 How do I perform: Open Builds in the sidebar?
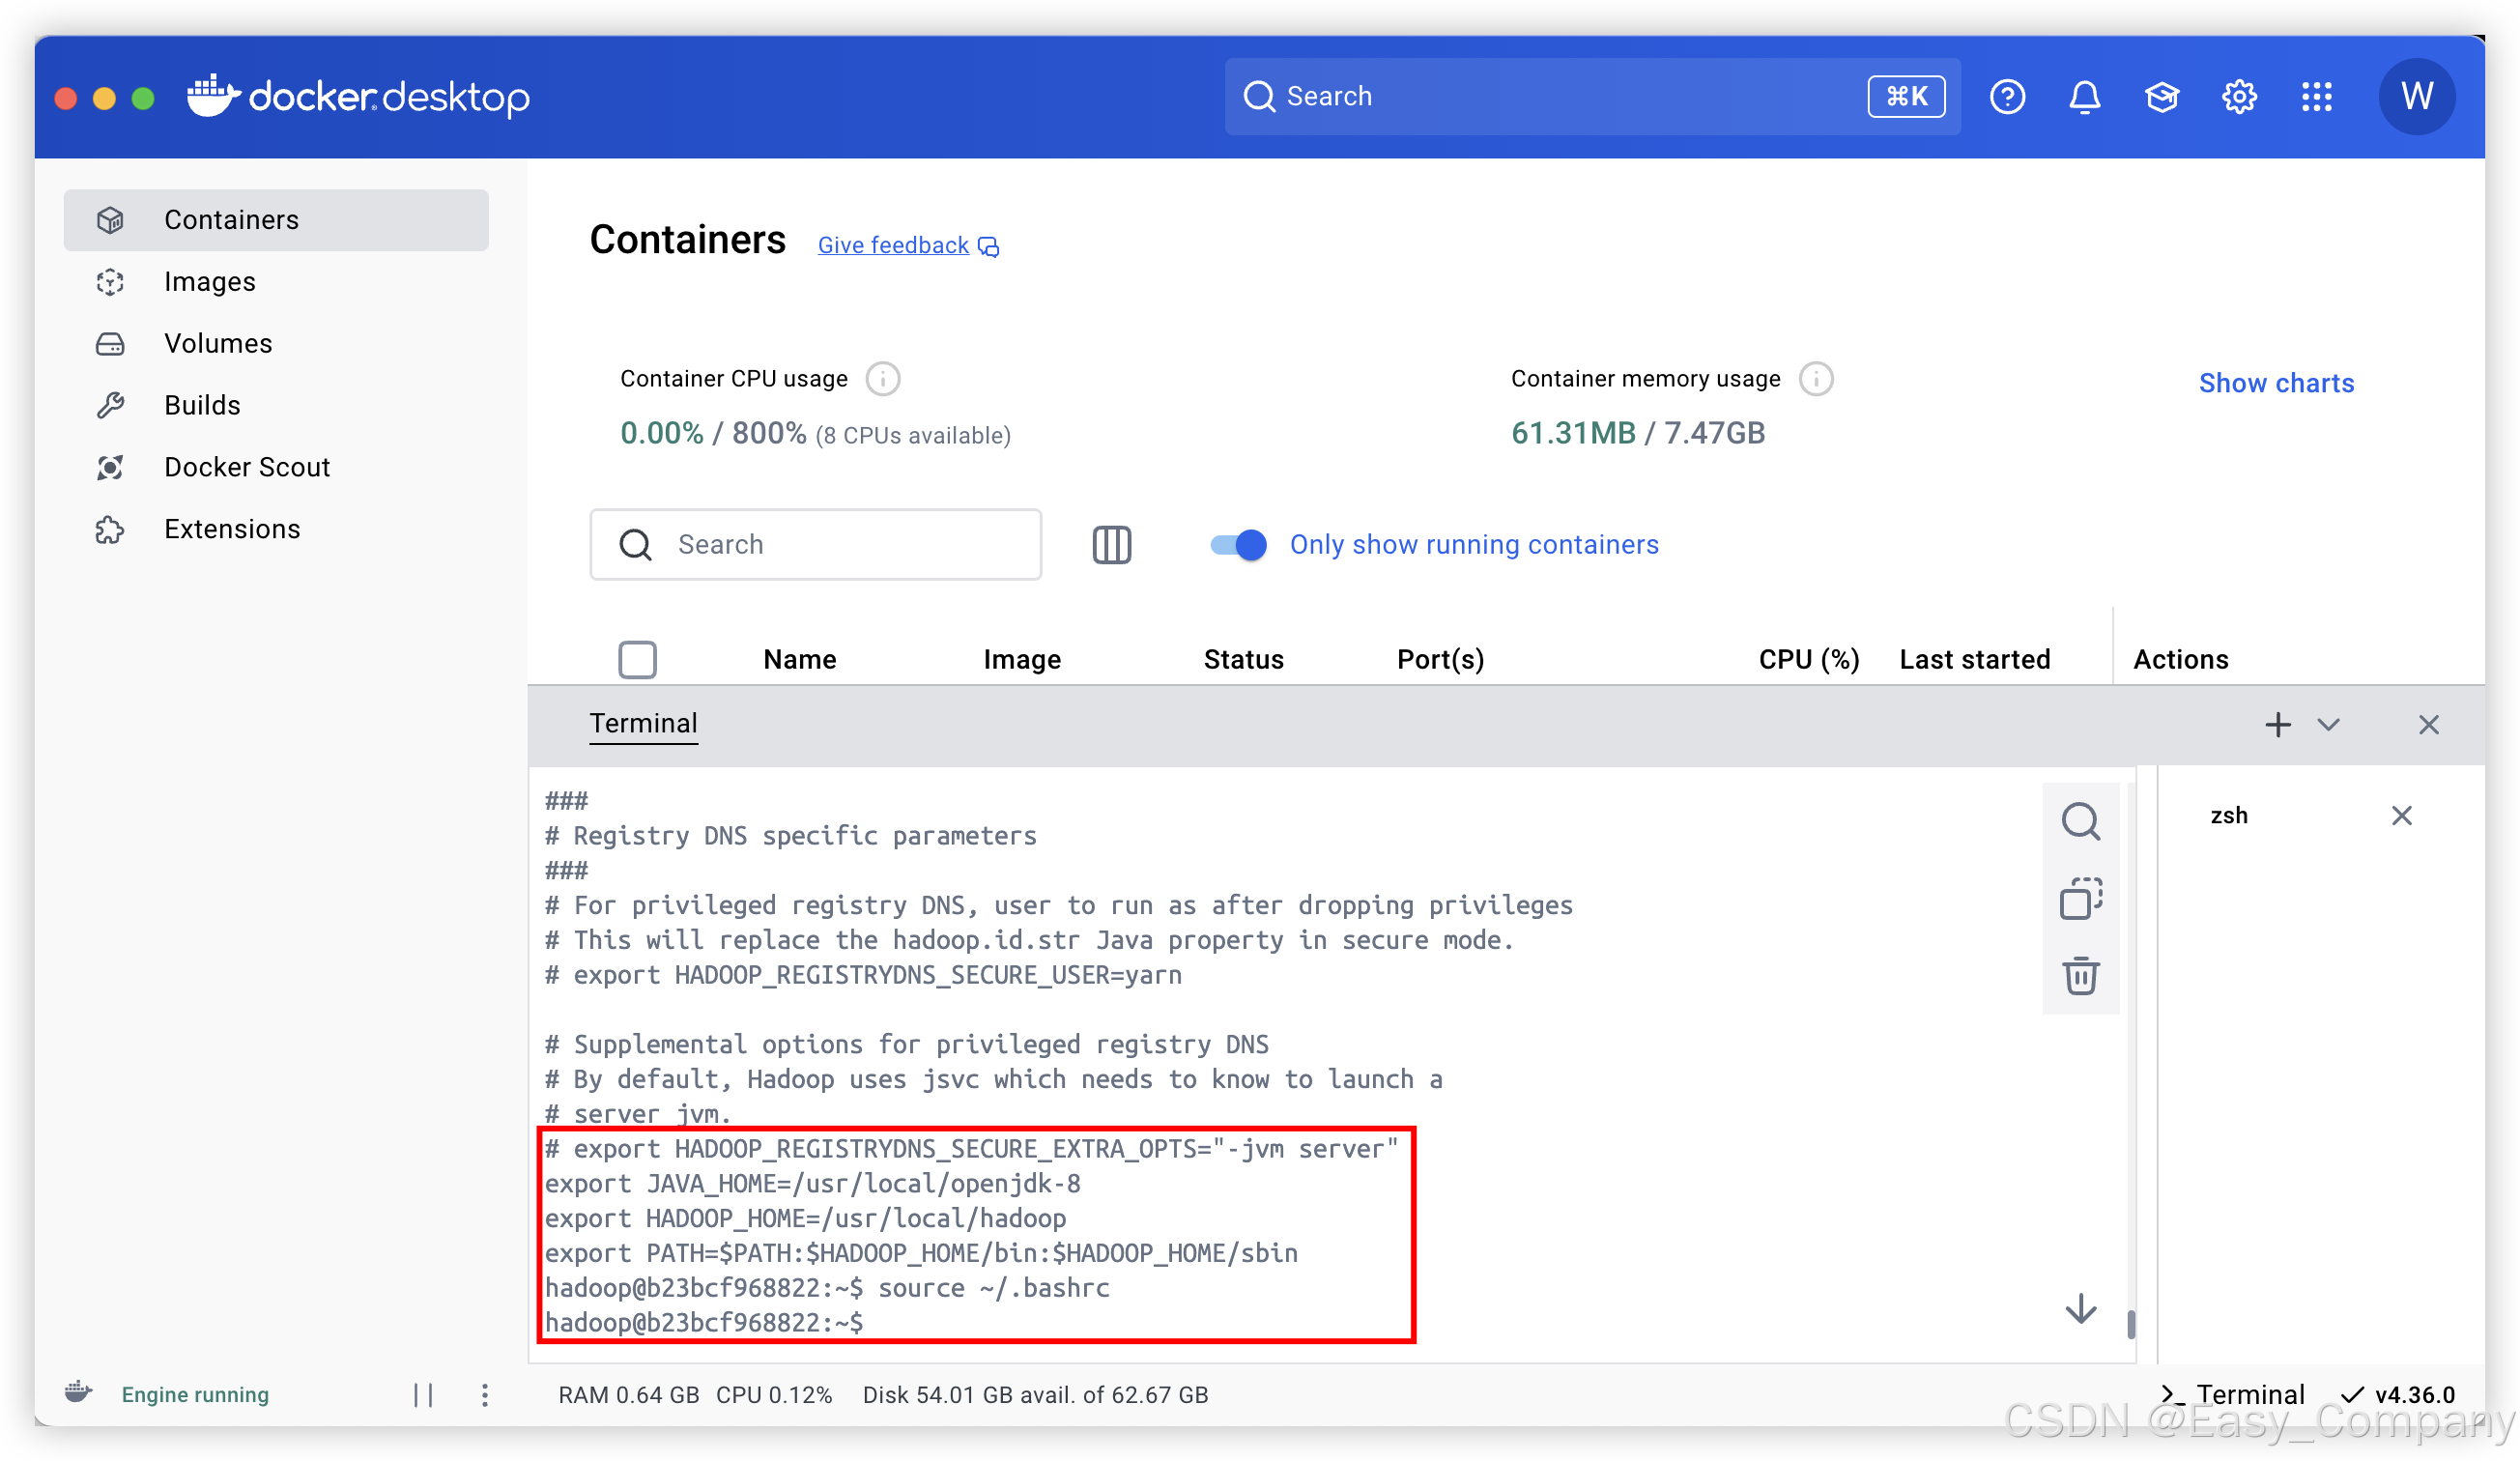pos(276,405)
